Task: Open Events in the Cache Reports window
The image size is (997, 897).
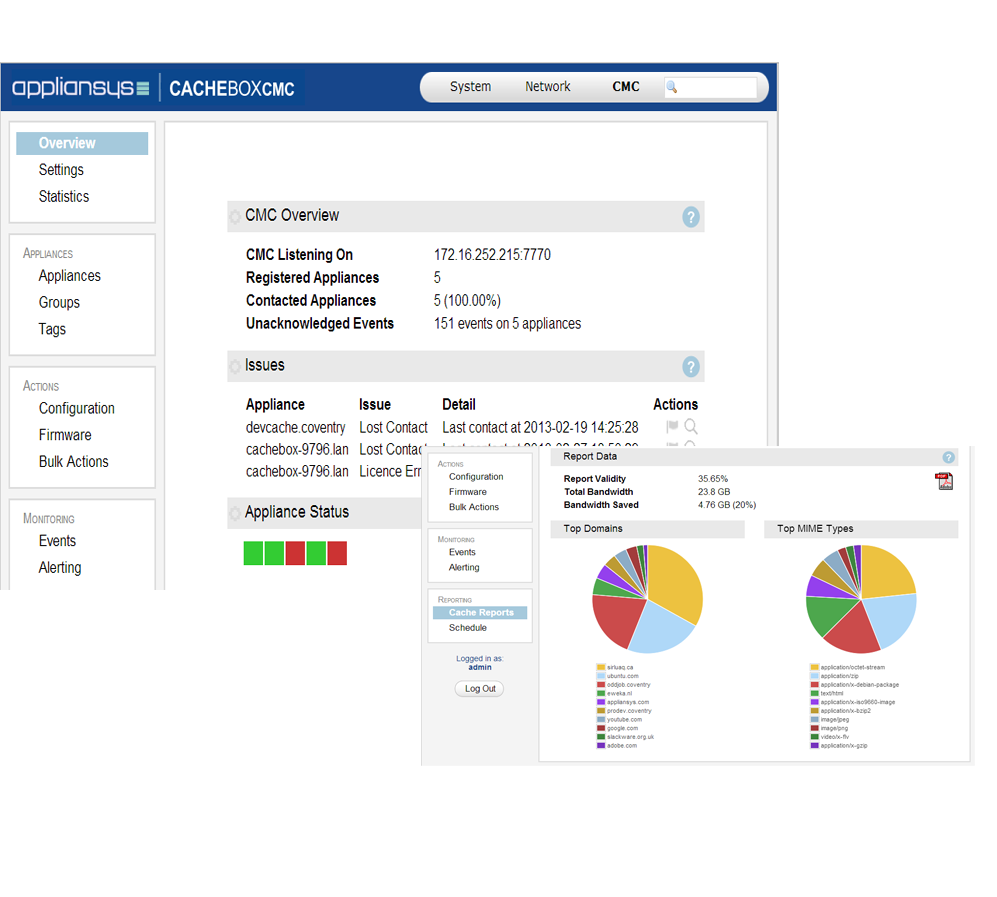Action: coord(462,552)
